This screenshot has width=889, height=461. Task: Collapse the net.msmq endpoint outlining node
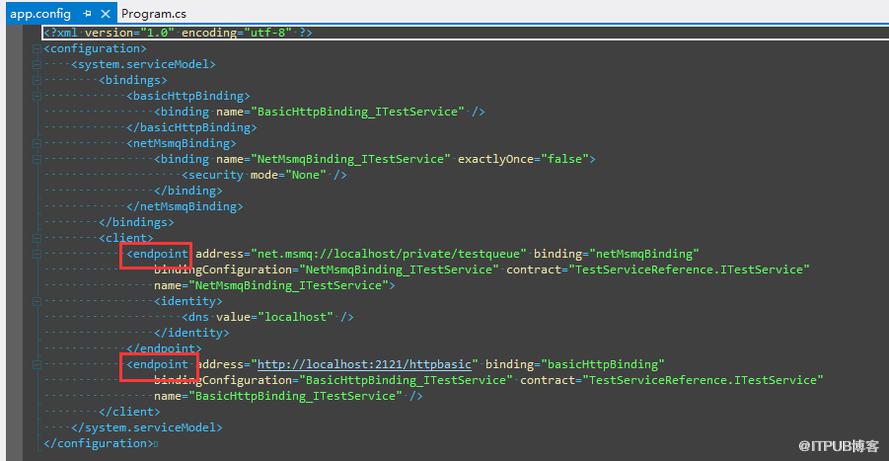click(x=37, y=254)
